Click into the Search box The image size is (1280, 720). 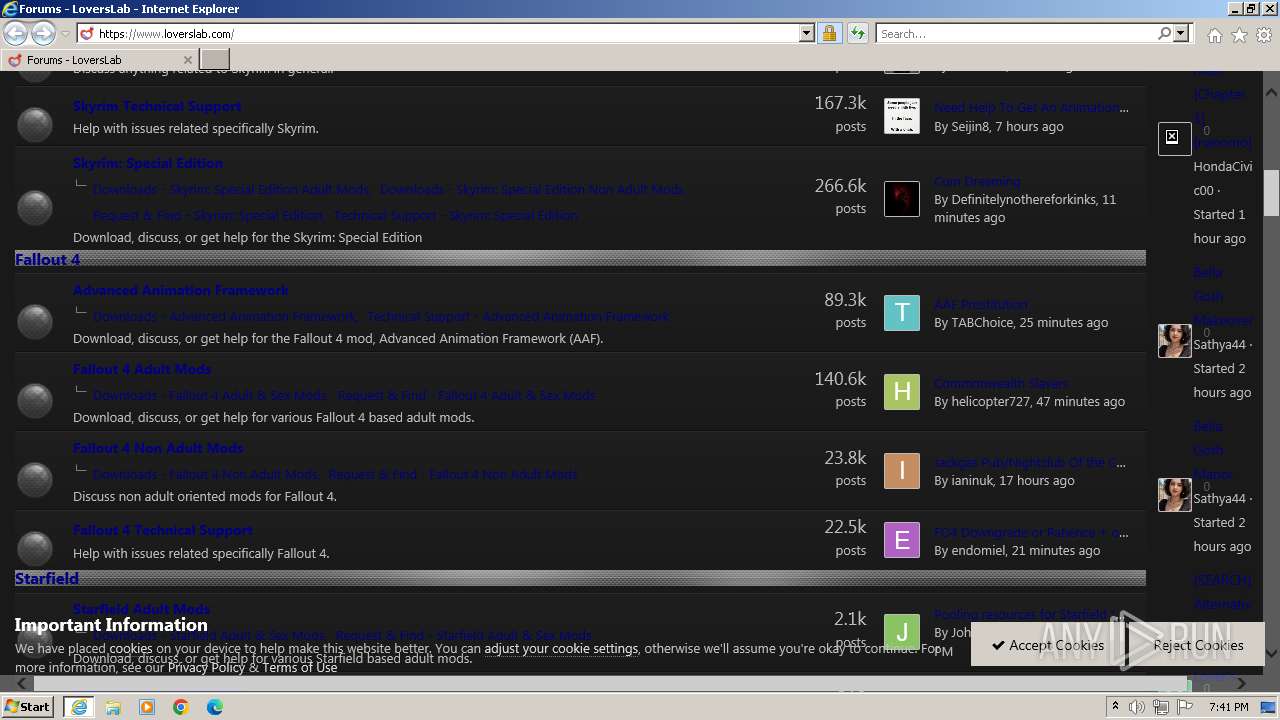[1016, 33]
